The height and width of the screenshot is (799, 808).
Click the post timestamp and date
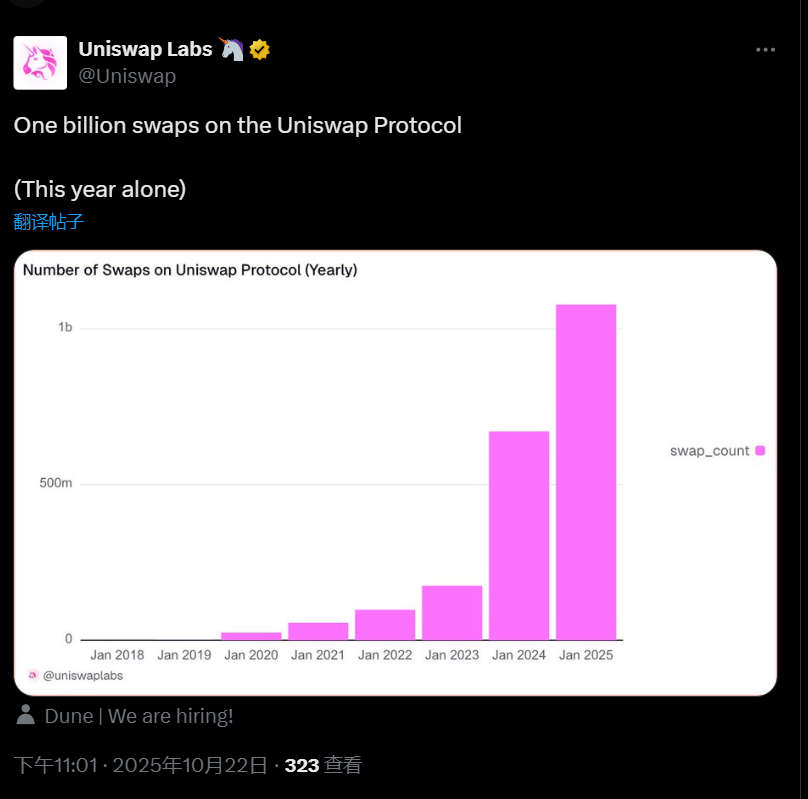[140, 766]
